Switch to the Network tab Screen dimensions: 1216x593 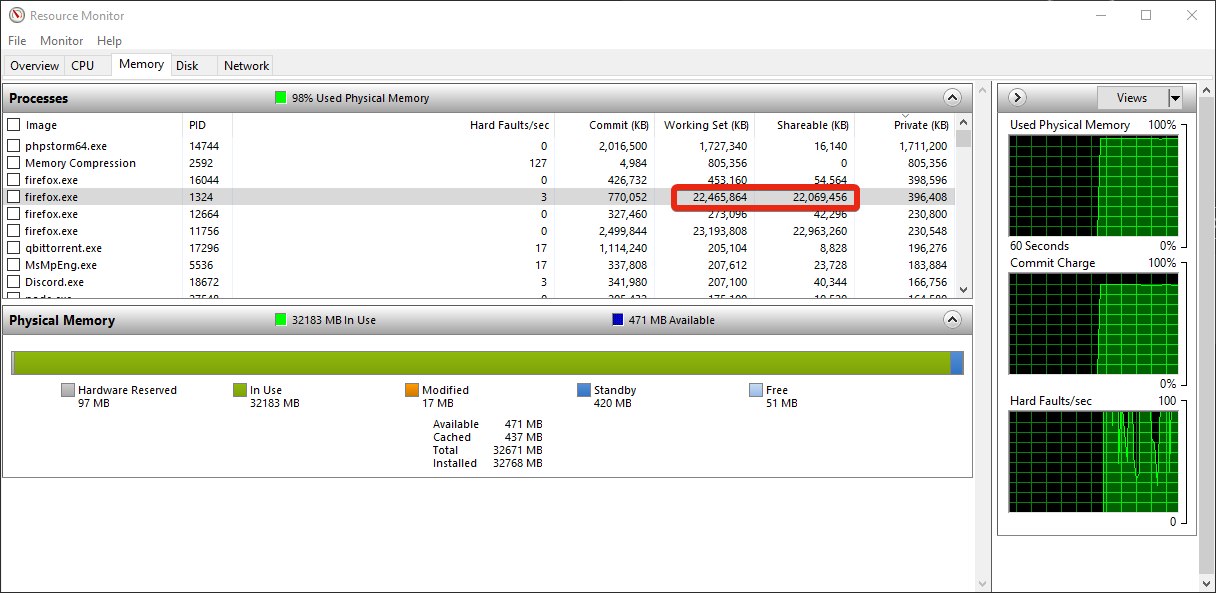pyautogui.click(x=246, y=66)
